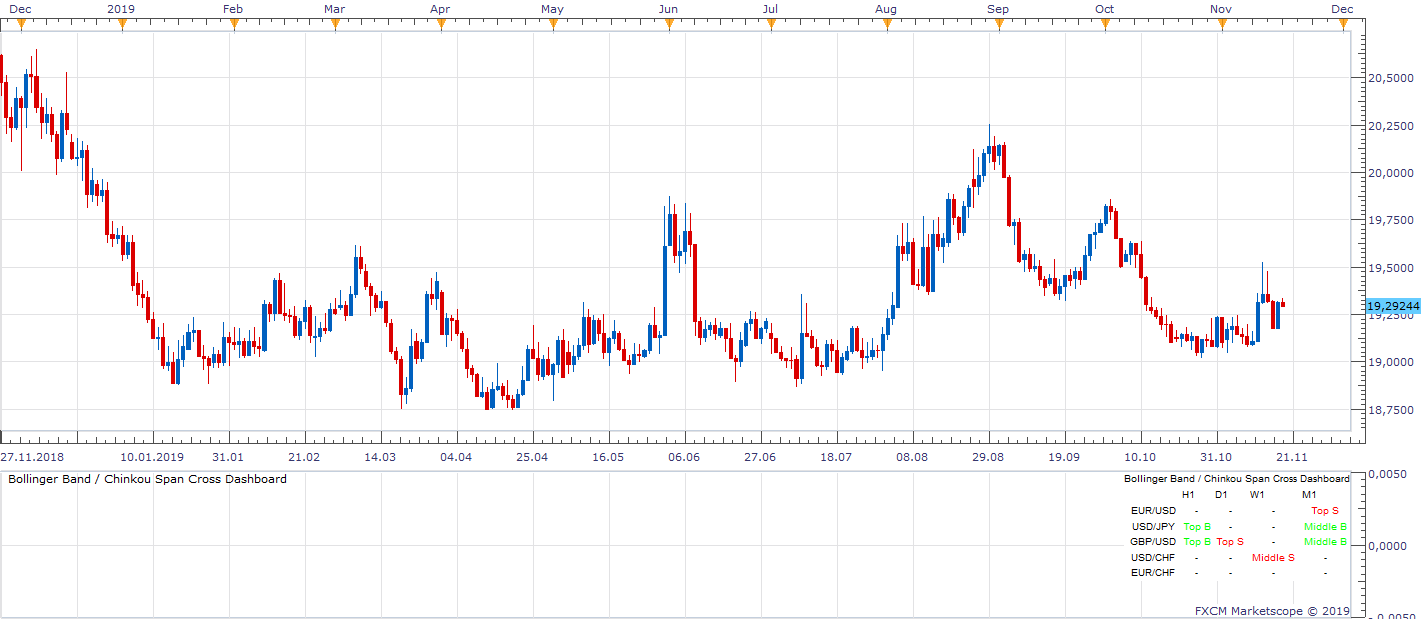Select the 18.07 date axis label
Screen dimensions: 1423x619
point(836,456)
